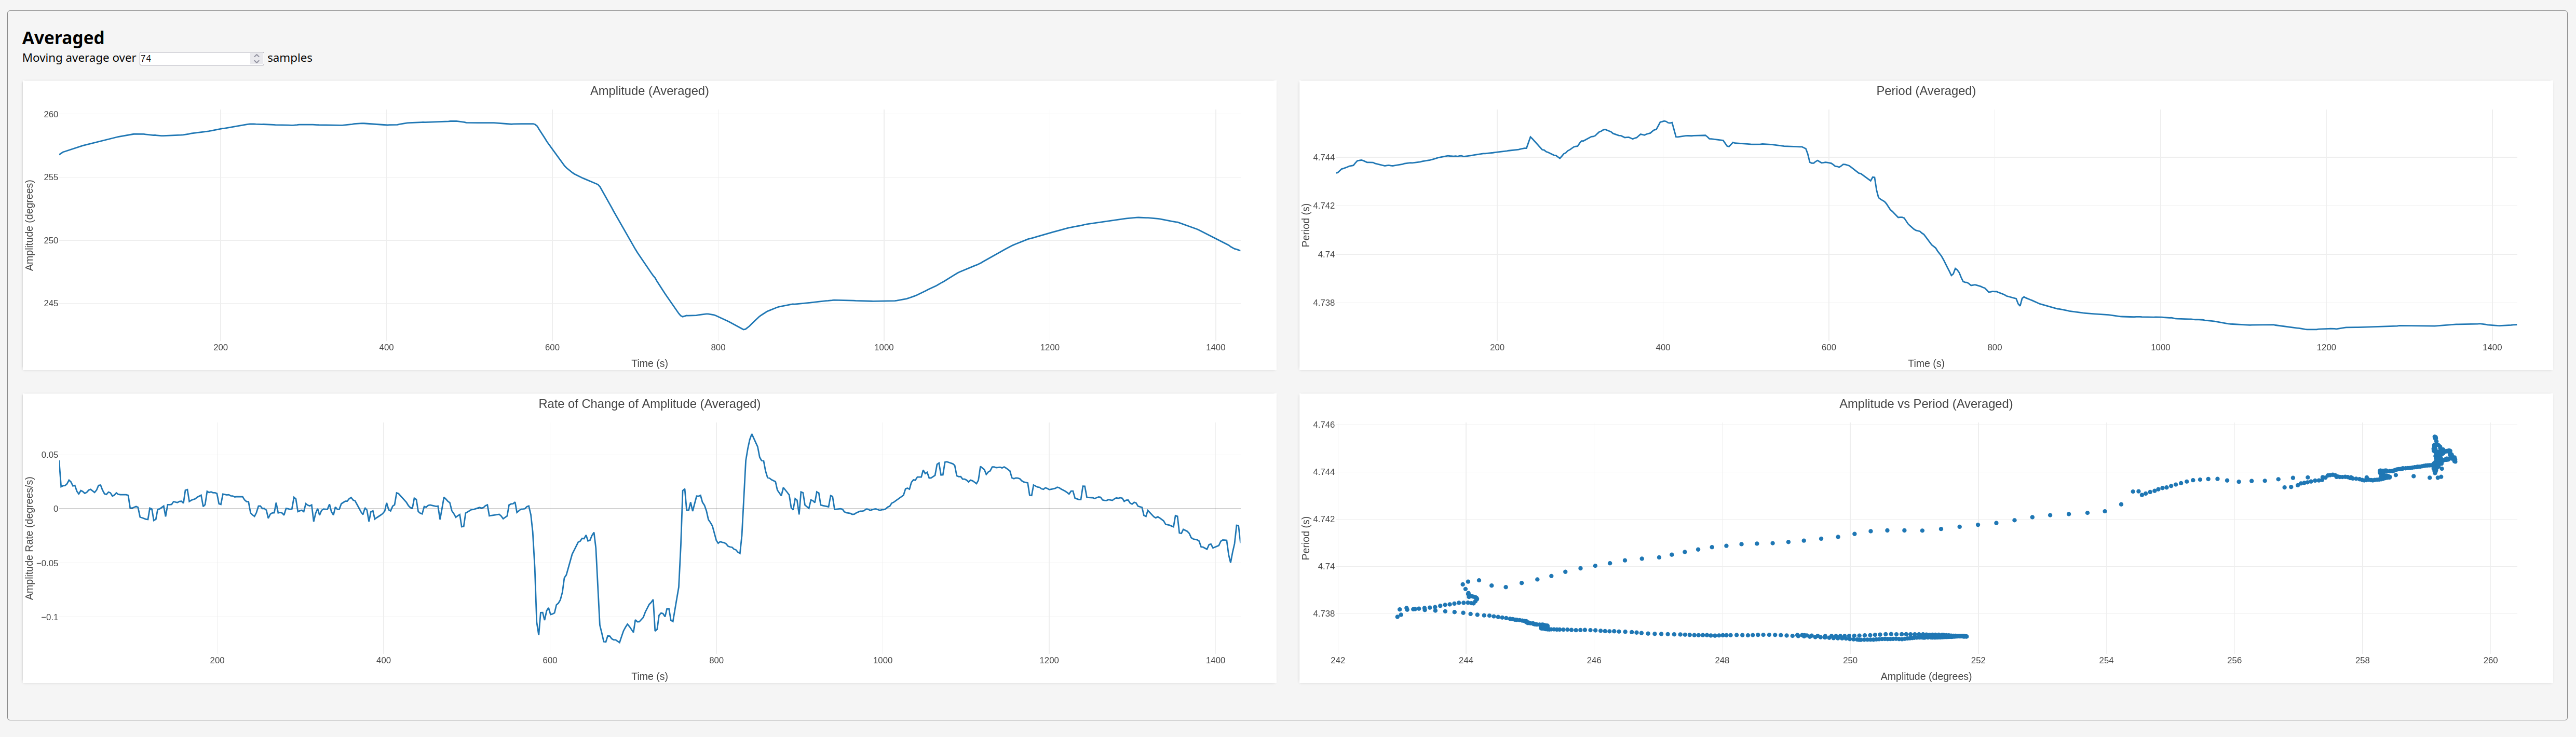Click "Time (s)" label under Rate of Change chart

click(649, 676)
